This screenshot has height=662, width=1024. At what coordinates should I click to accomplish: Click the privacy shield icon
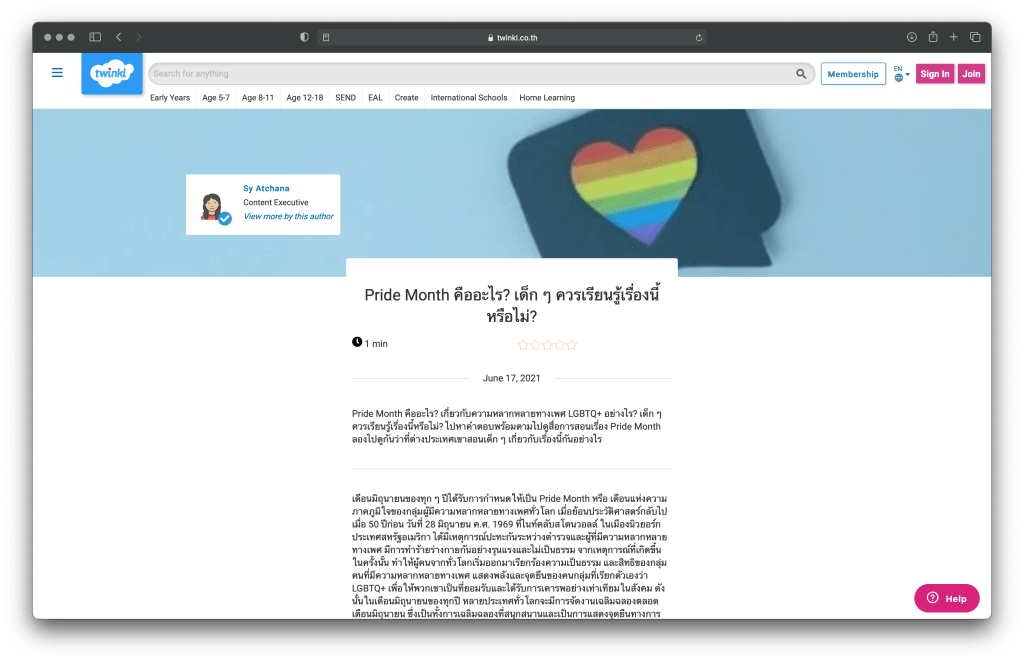click(x=304, y=37)
